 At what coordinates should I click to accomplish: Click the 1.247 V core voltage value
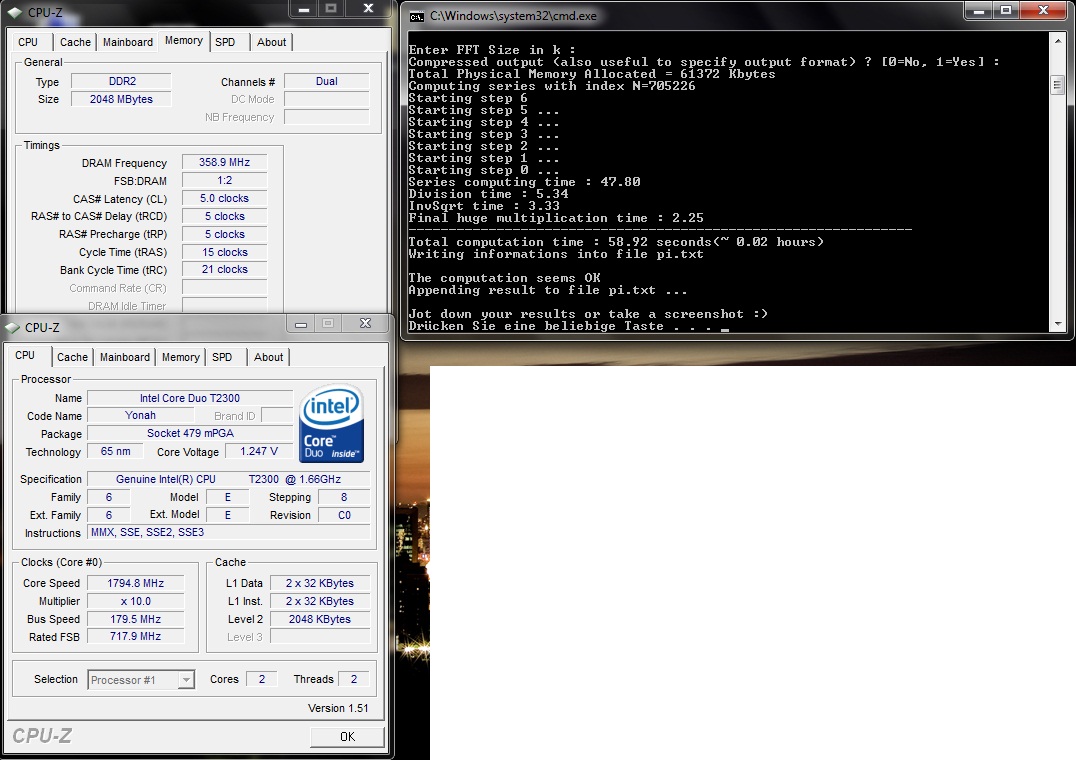coord(259,451)
